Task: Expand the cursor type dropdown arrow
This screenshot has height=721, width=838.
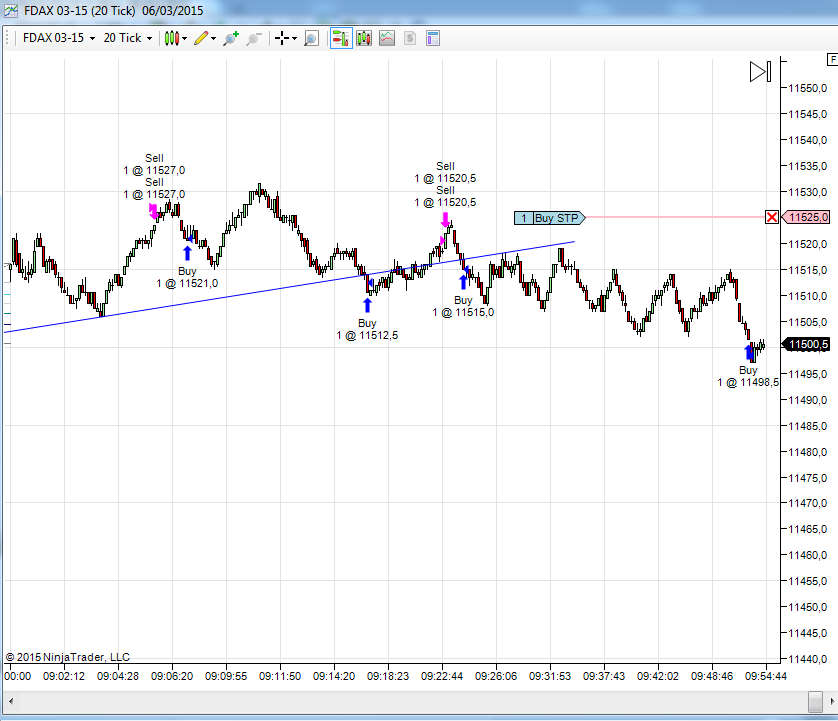Action: [x=294, y=38]
